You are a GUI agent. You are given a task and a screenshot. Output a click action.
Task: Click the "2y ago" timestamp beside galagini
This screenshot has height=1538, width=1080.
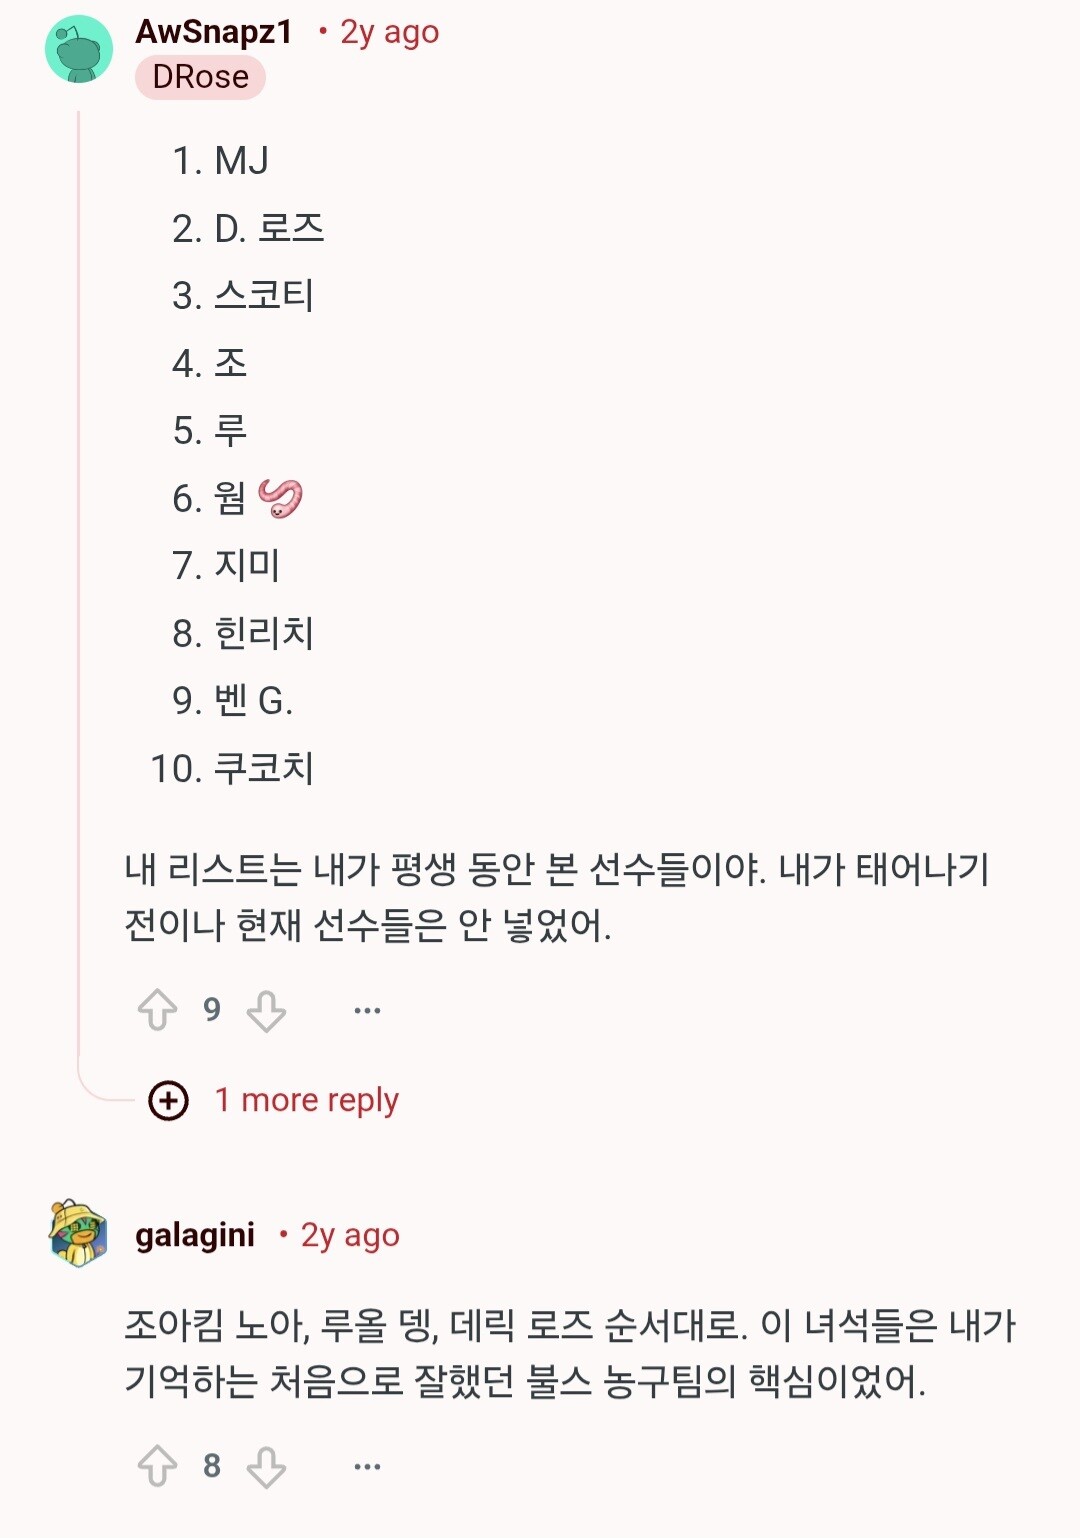(x=350, y=1236)
